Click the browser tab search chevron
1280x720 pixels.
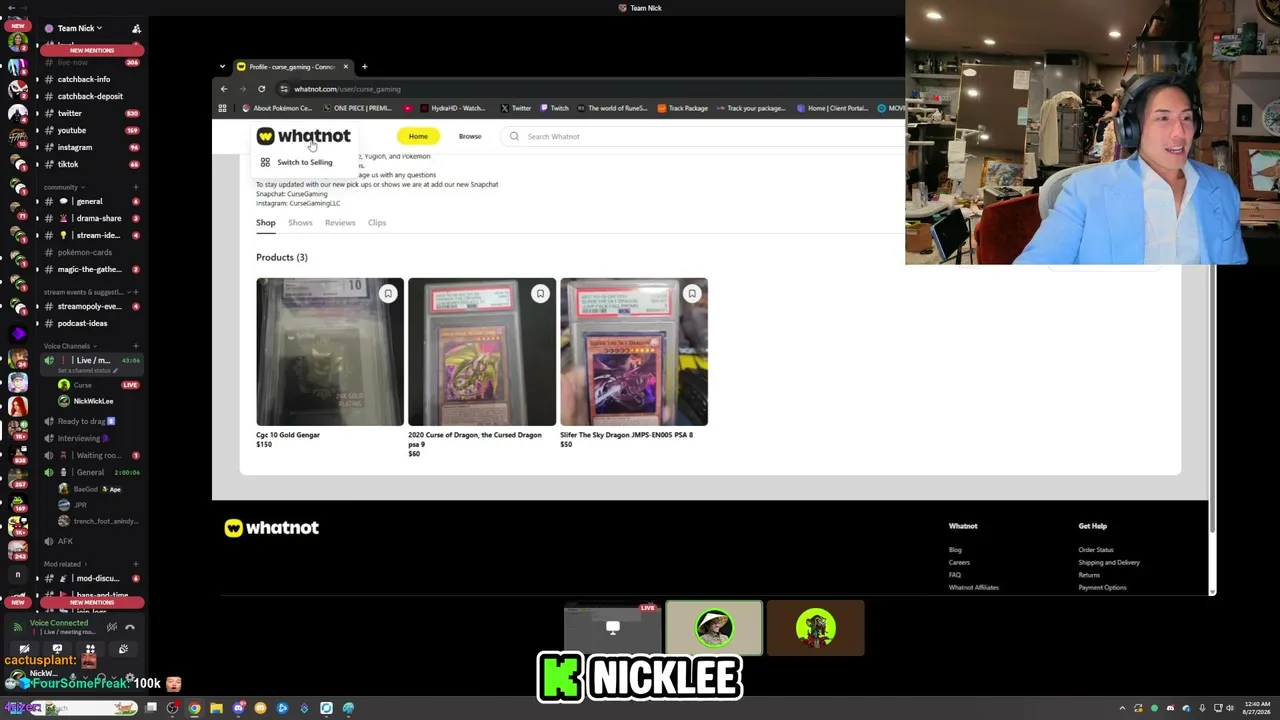(222, 67)
